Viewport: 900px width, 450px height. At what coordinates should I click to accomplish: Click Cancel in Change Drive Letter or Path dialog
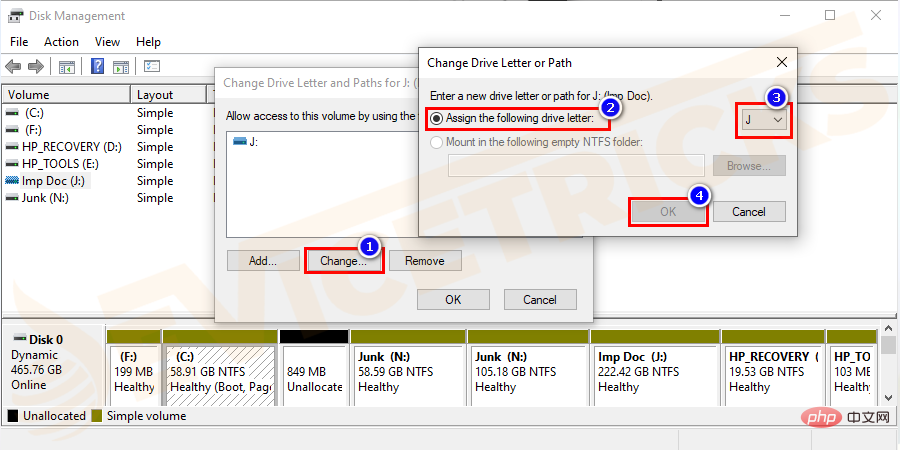[749, 212]
